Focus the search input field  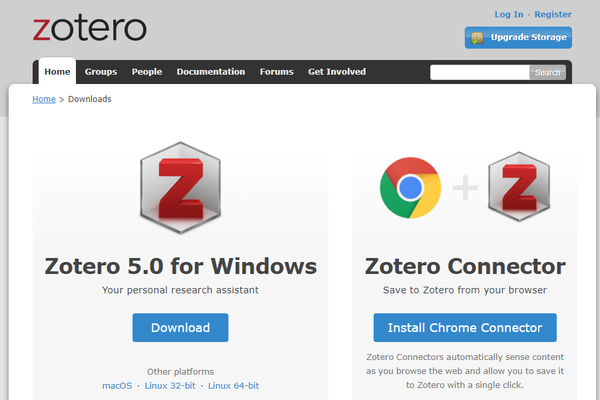click(480, 72)
